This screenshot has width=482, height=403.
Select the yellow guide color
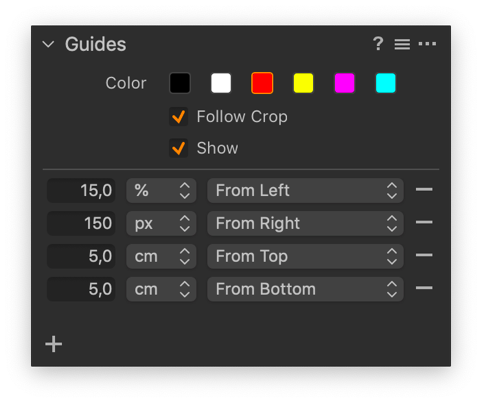click(x=303, y=83)
